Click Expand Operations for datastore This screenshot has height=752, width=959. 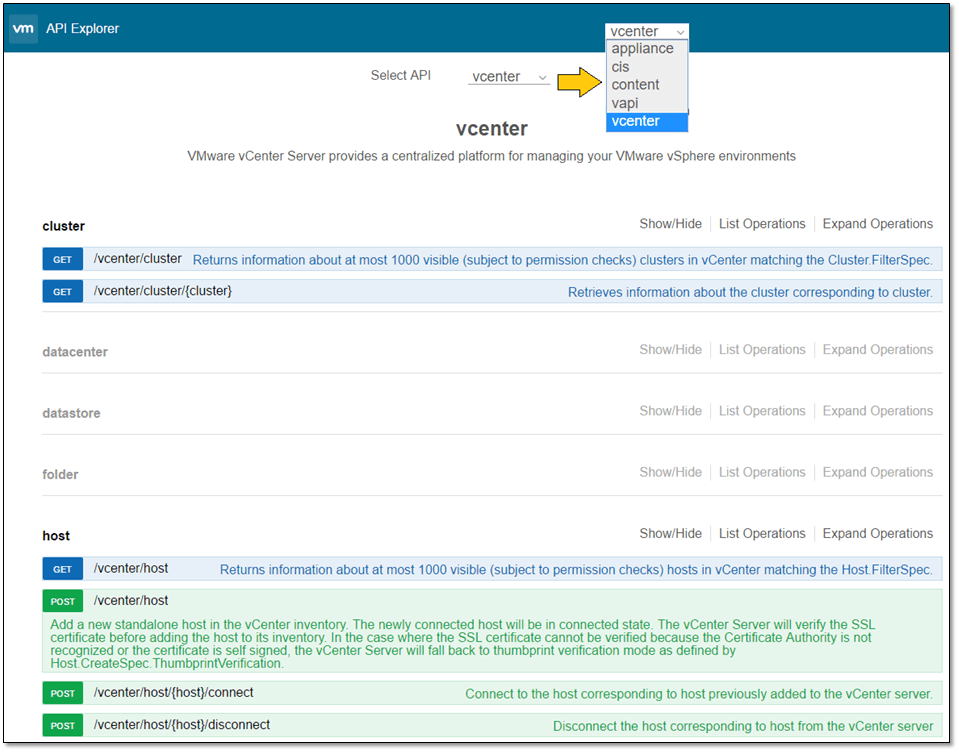pyautogui.click(x=877, y=411)
